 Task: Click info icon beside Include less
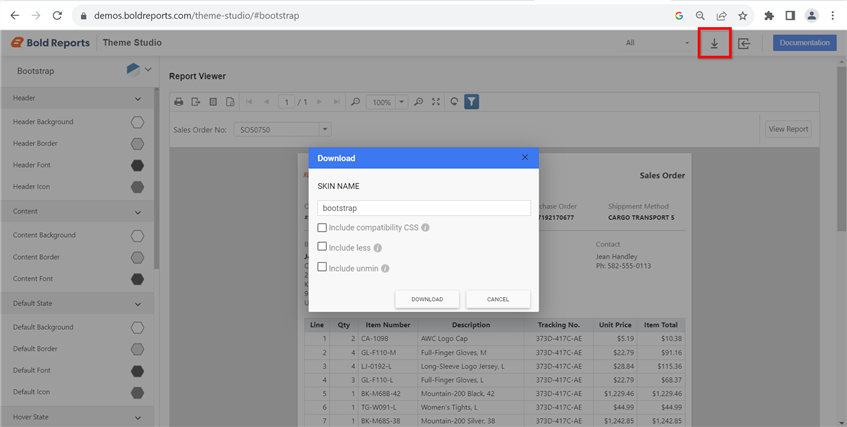[x=378, y=248]
